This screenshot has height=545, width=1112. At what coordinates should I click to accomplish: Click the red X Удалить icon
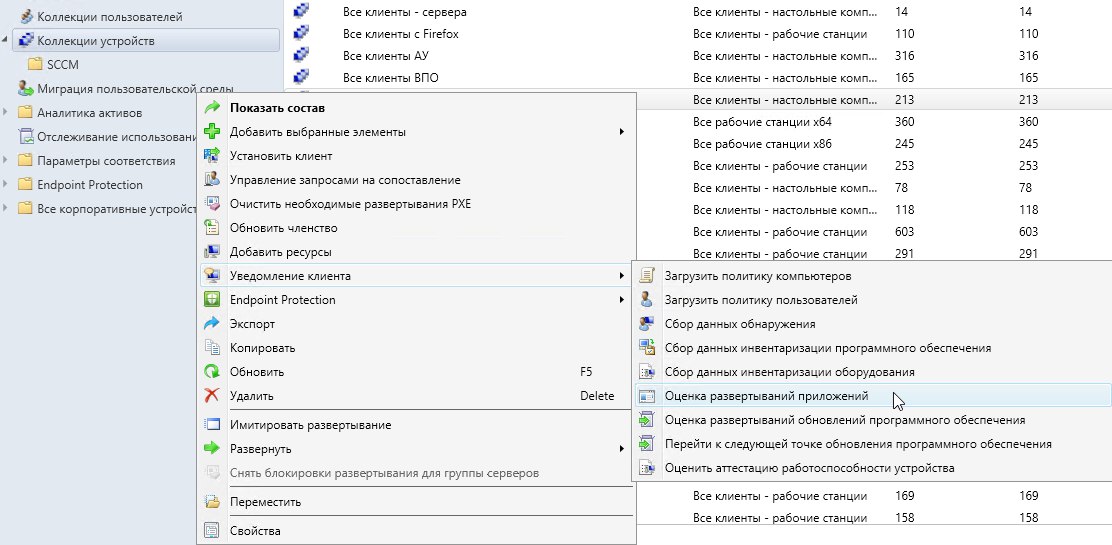[212, 396]
